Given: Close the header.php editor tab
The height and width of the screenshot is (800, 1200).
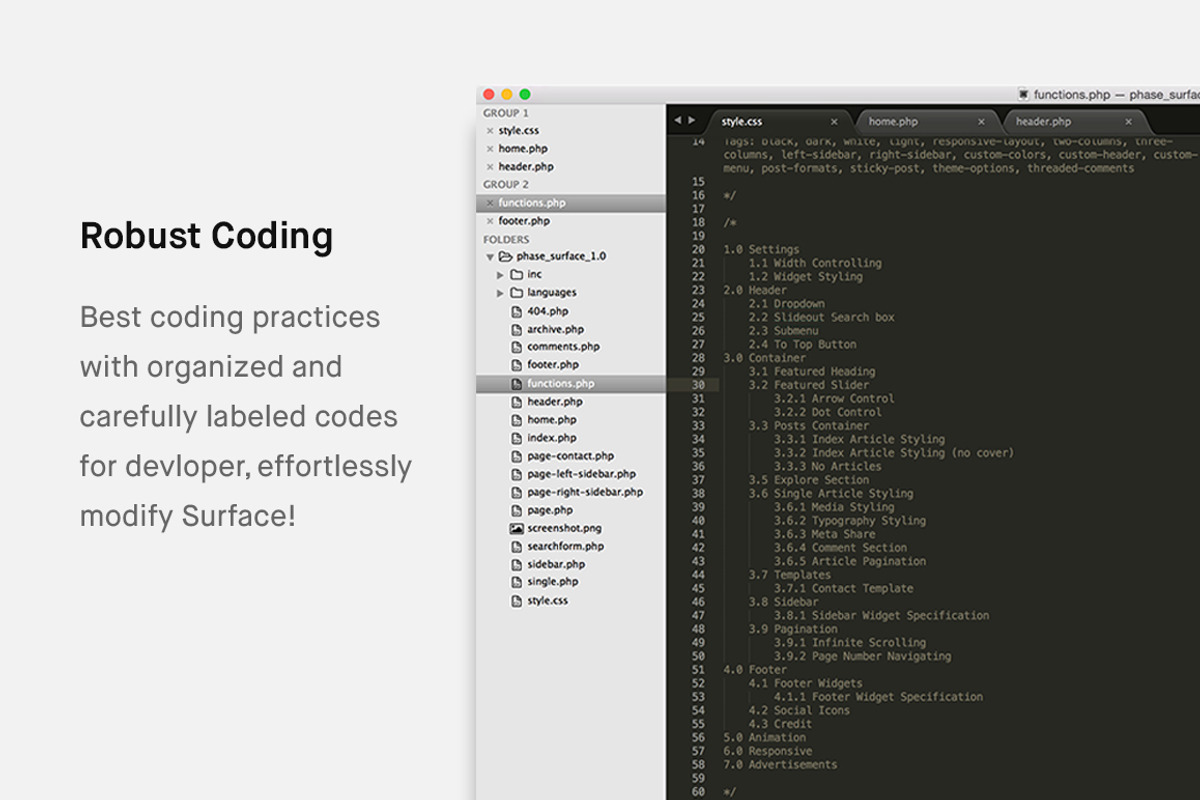Looking at the screenshot, I should [x=1129, y=122].
